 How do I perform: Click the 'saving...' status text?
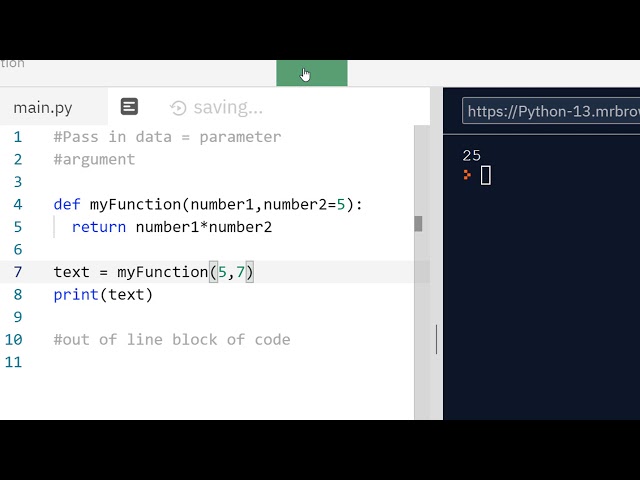tap(228, 108)
